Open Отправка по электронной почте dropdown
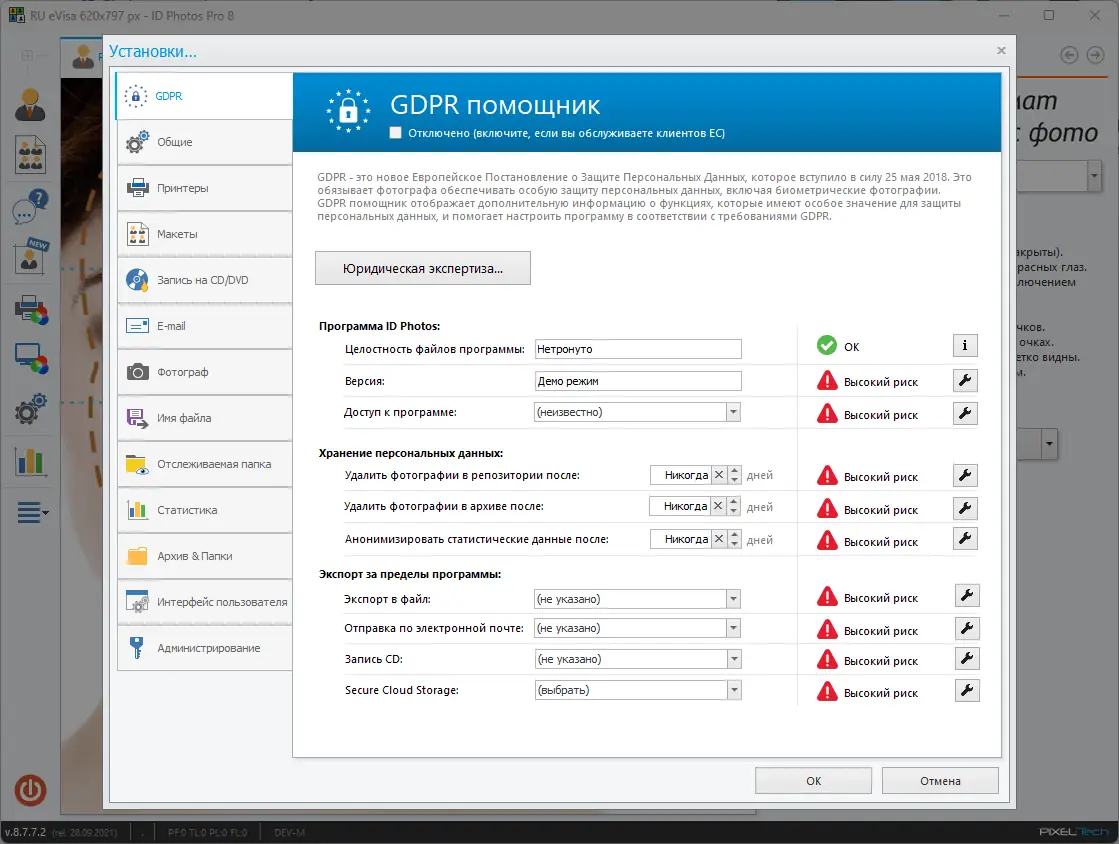Viewport: 1119px width, 844px height. click(x=733, y=629)
